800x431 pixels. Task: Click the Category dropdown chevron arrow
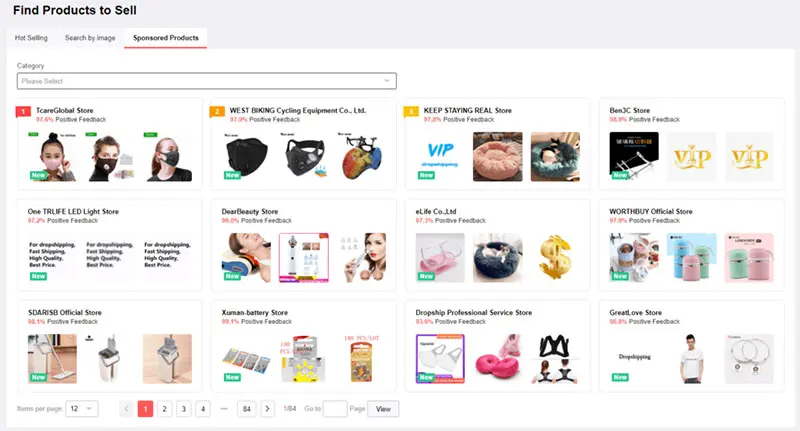[x=387, y=81]
